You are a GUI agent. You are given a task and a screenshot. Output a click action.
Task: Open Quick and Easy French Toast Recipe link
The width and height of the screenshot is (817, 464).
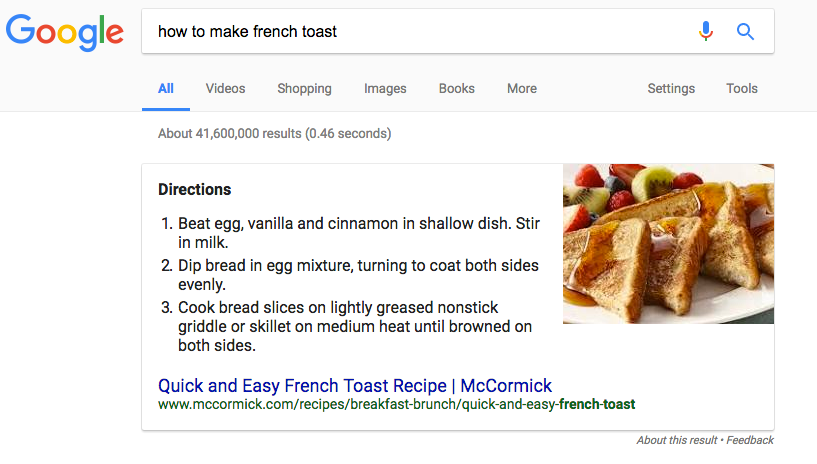point(355,386)
